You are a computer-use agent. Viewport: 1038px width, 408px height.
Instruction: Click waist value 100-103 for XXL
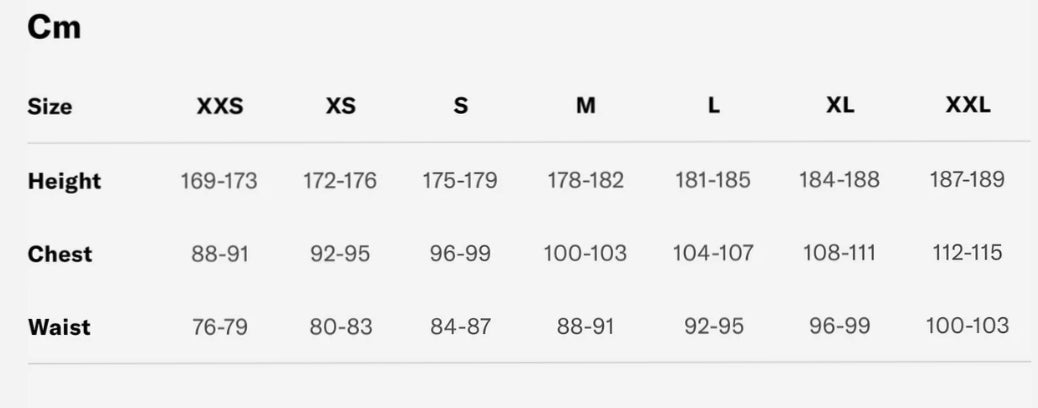(968, 326)
